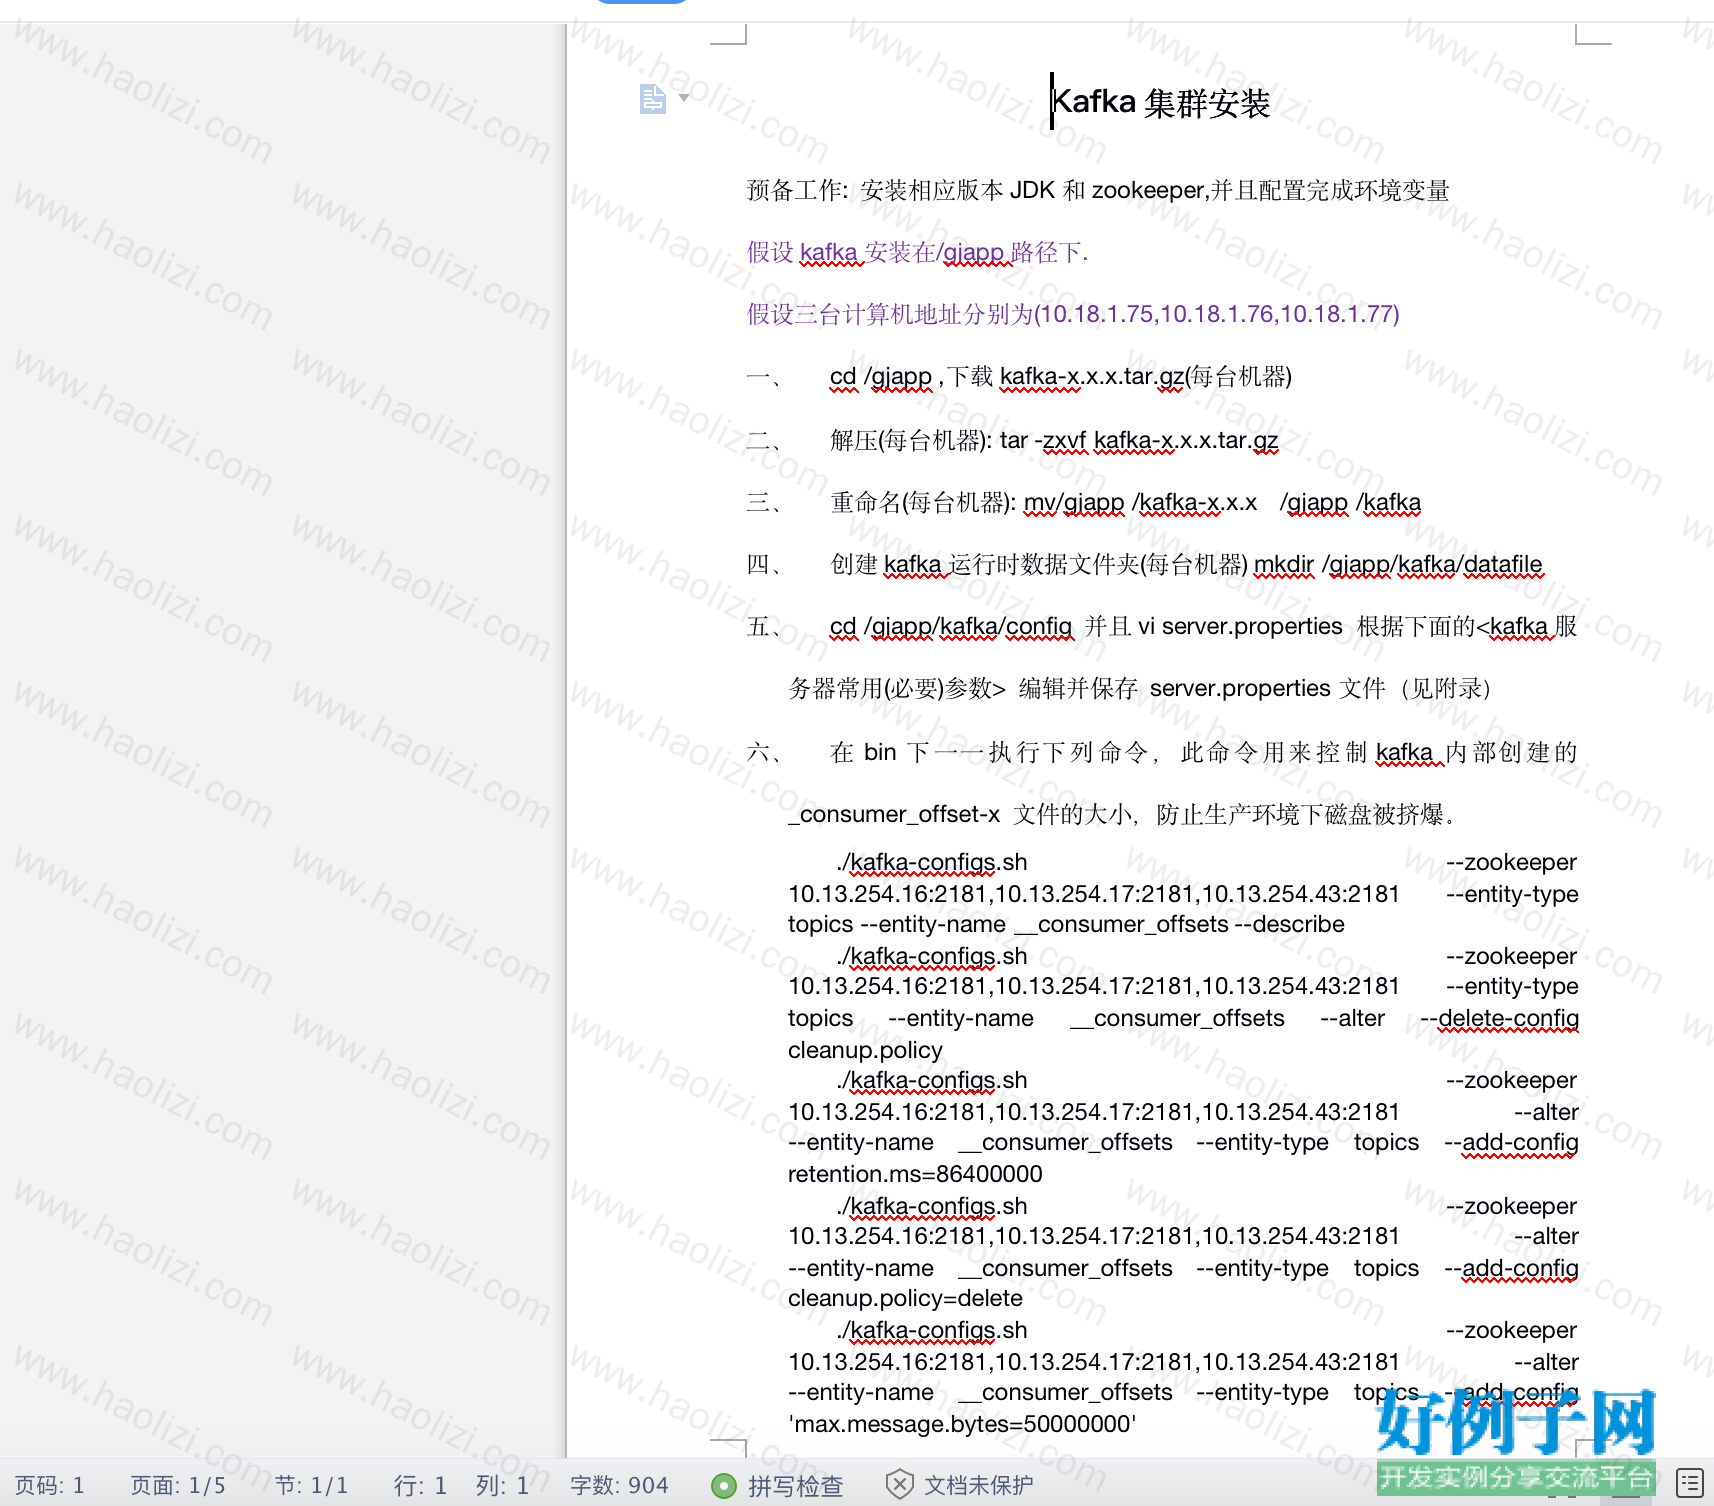Click the title Kafka 集群安装

point(1161,103)
